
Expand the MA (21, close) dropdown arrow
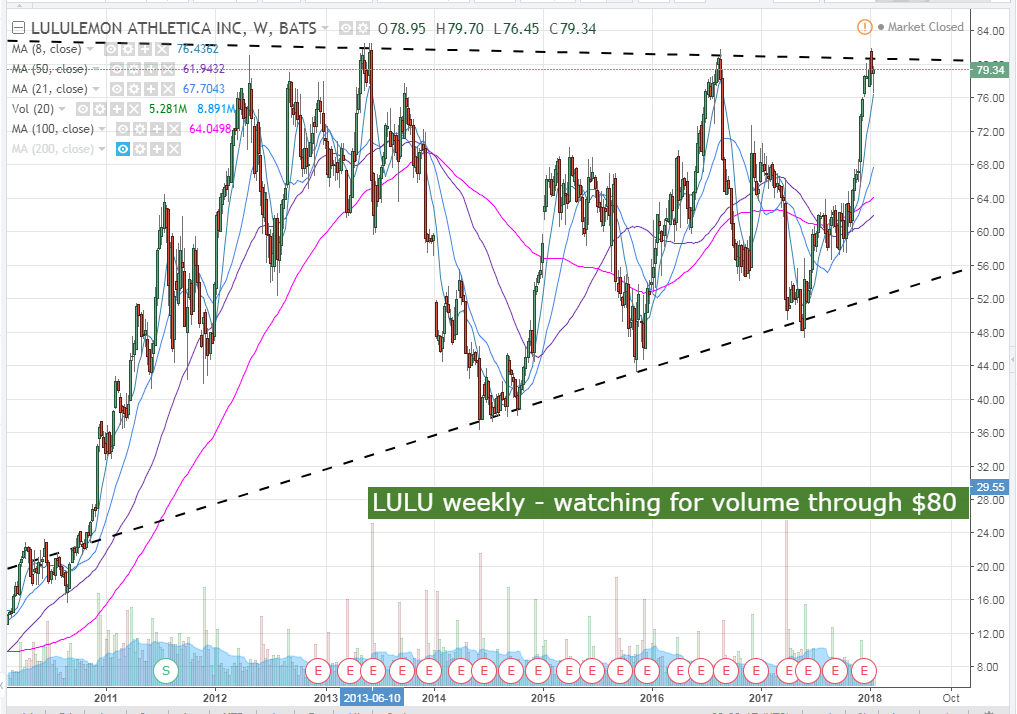click(96, 89)
